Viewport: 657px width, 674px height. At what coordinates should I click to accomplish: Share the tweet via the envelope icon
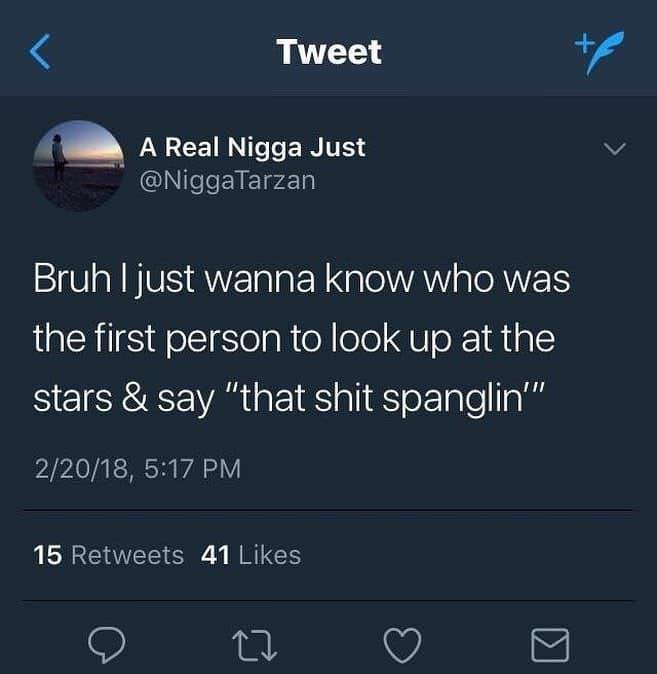click(x=550, y=645)
